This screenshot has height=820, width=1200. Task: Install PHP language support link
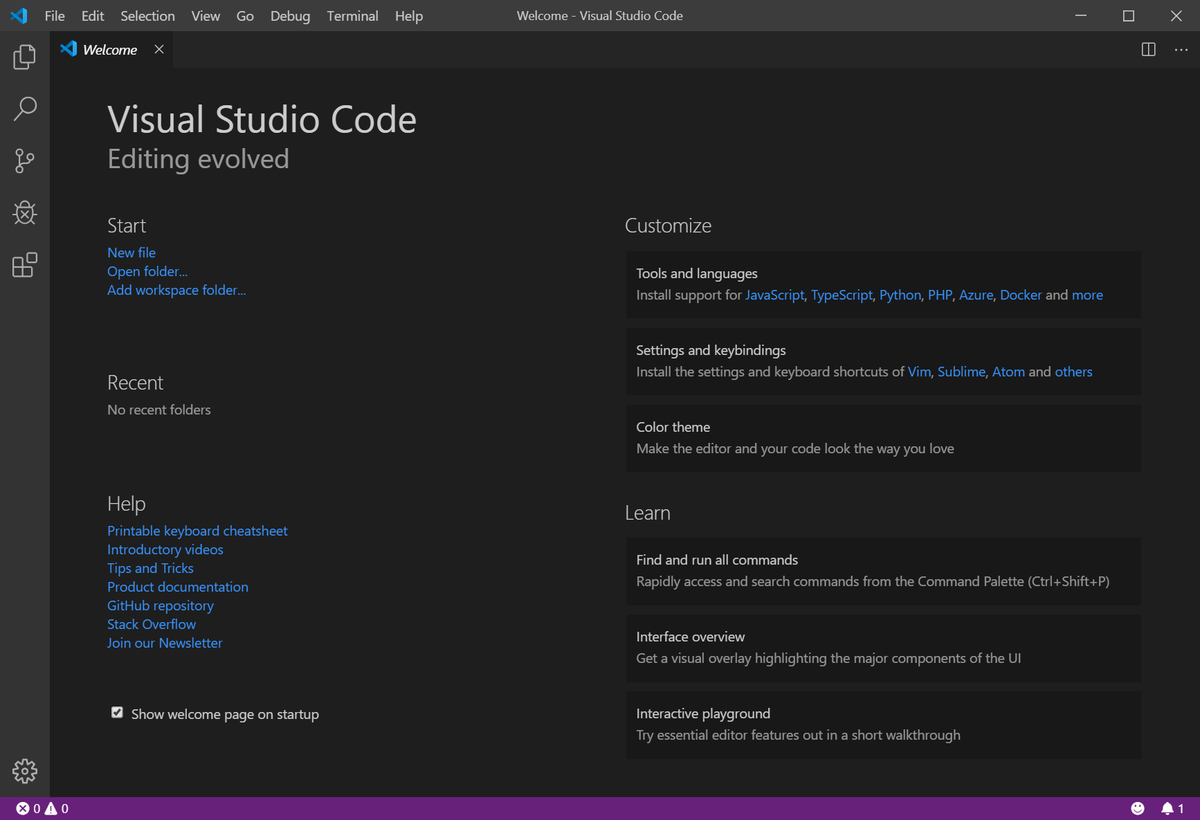940,295
